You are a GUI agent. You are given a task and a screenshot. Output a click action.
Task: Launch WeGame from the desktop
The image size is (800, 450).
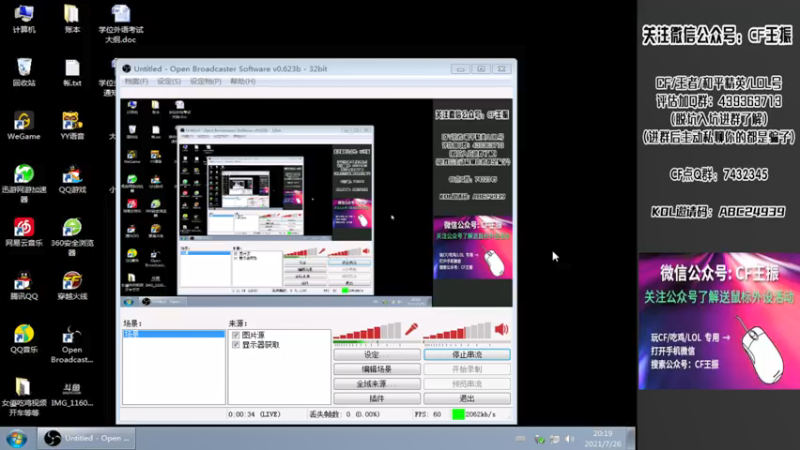pos(24,126)
